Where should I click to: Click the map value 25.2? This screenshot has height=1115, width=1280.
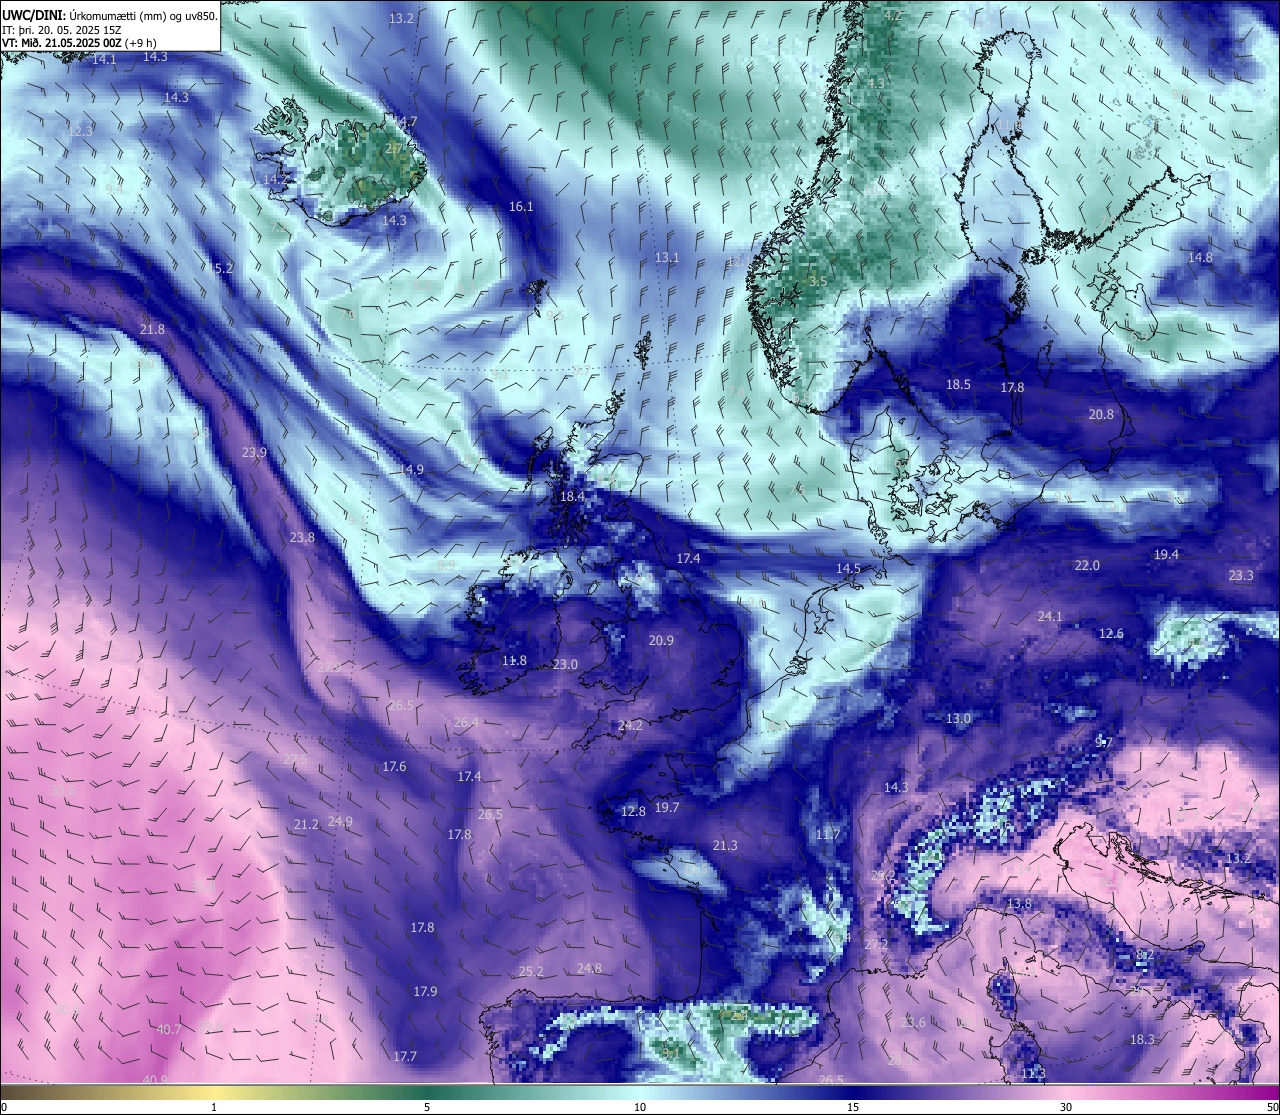tap(531, 972)
